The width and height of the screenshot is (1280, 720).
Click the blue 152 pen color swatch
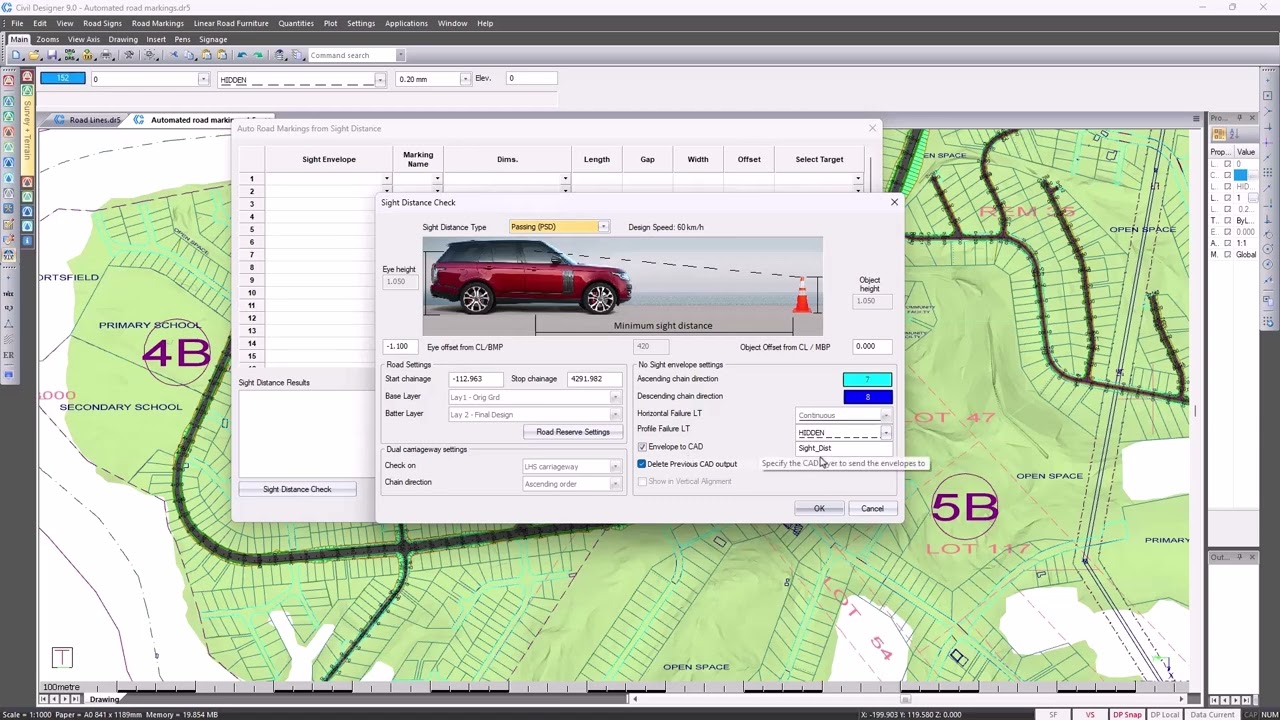click(63, 78)
